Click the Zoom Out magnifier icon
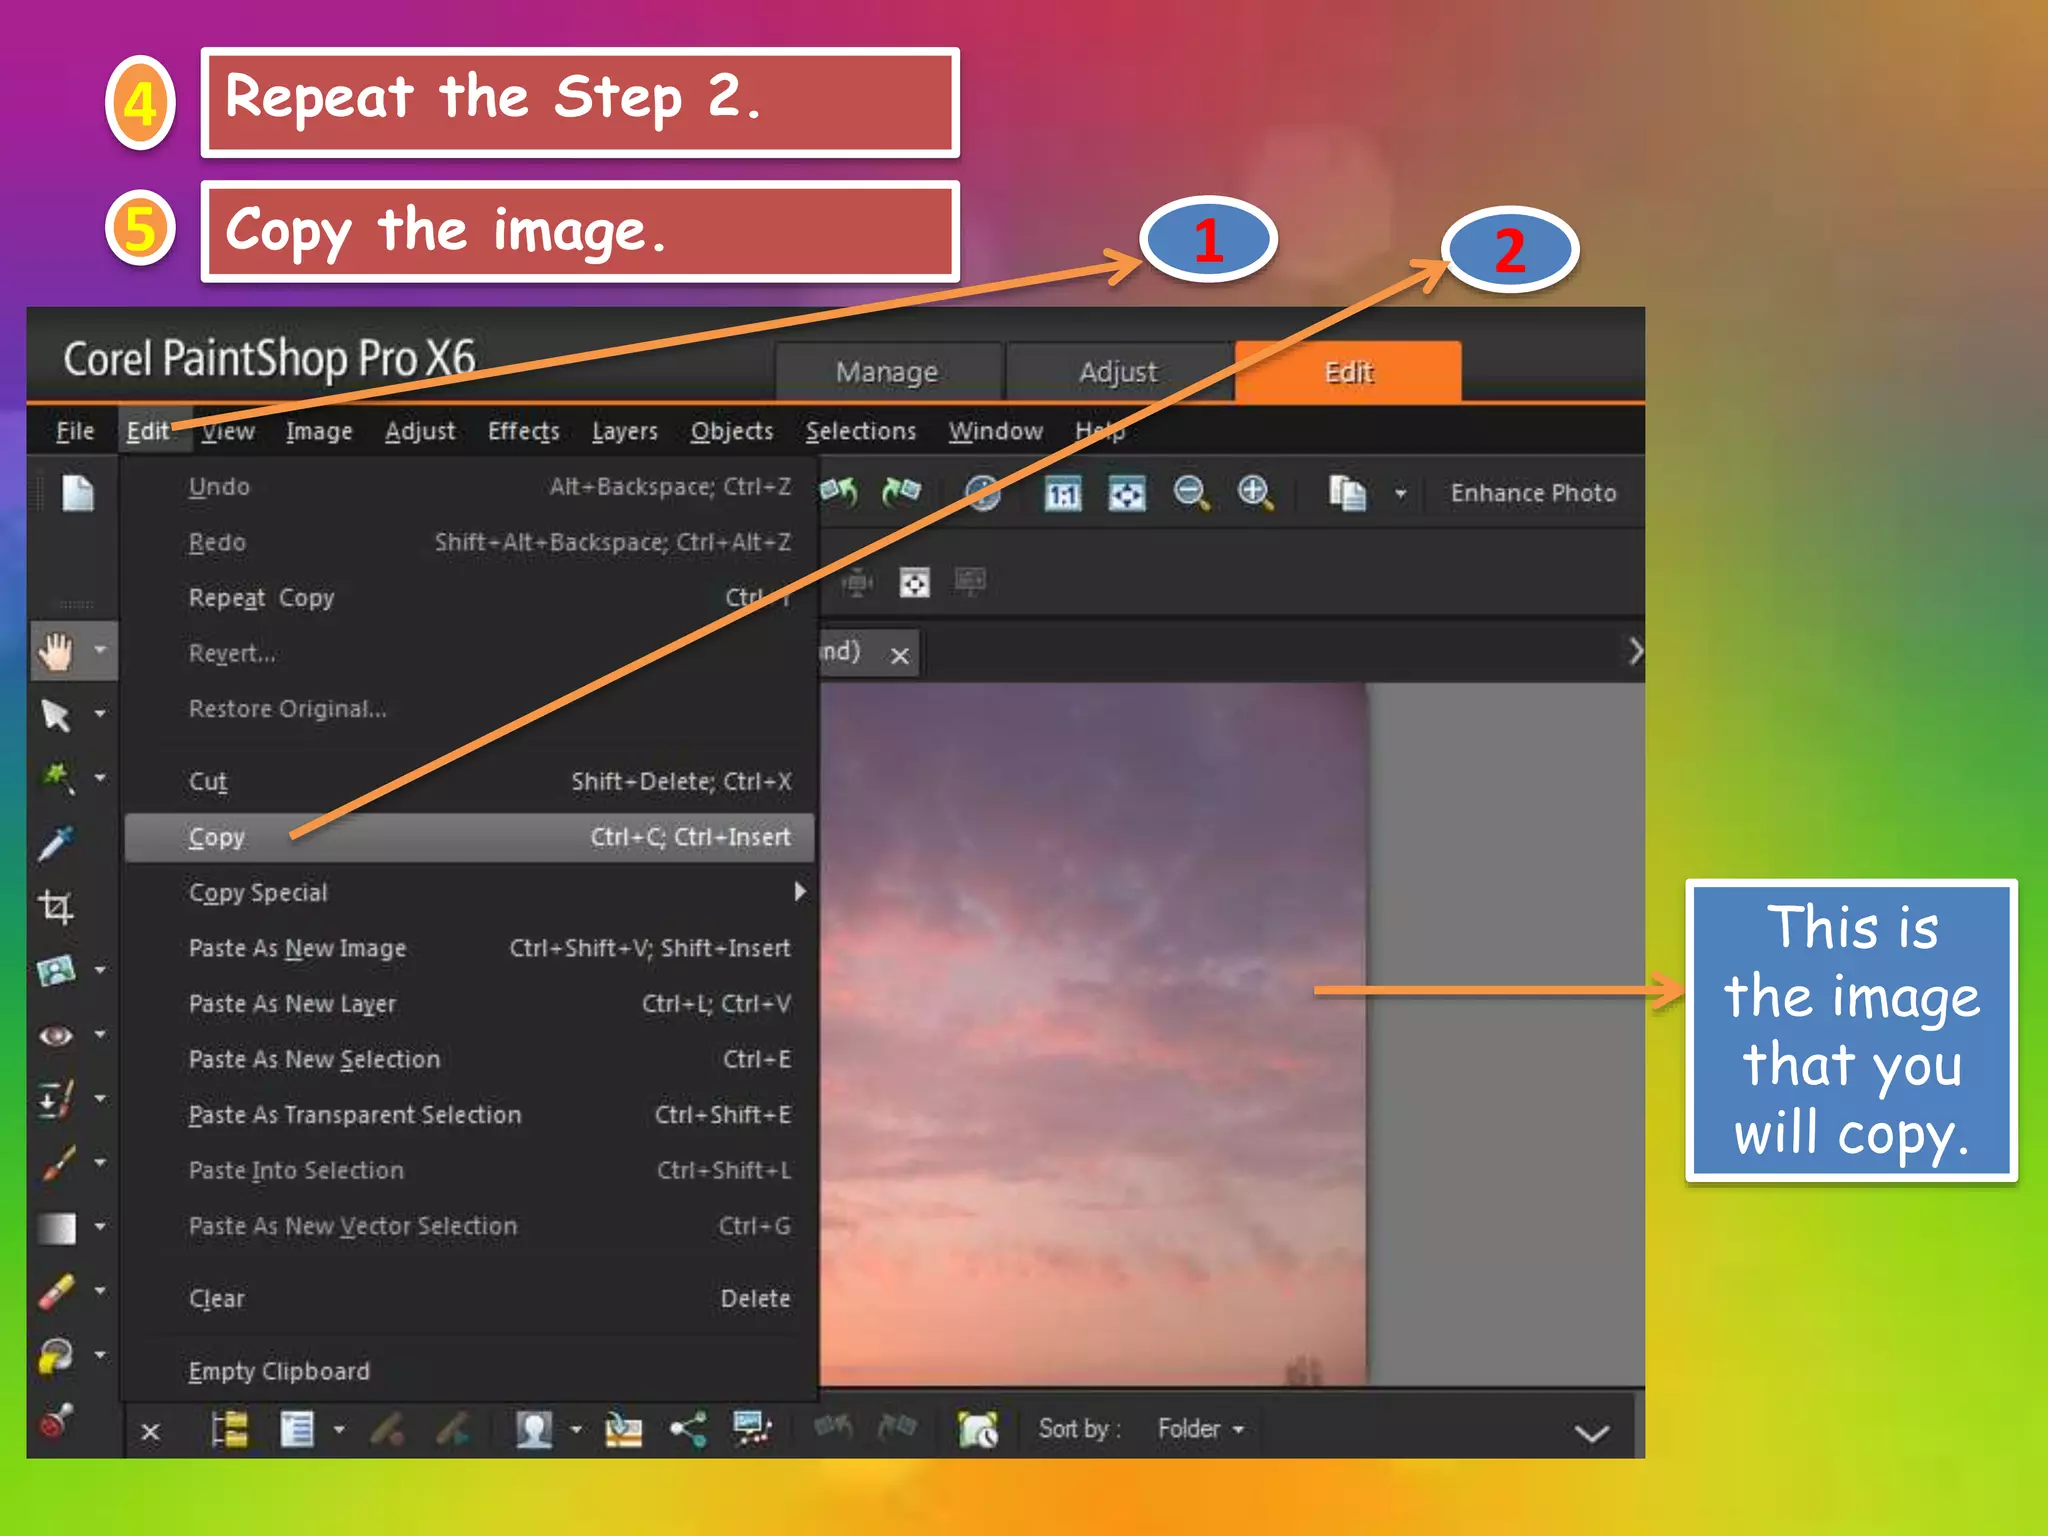 (1190, 493)
